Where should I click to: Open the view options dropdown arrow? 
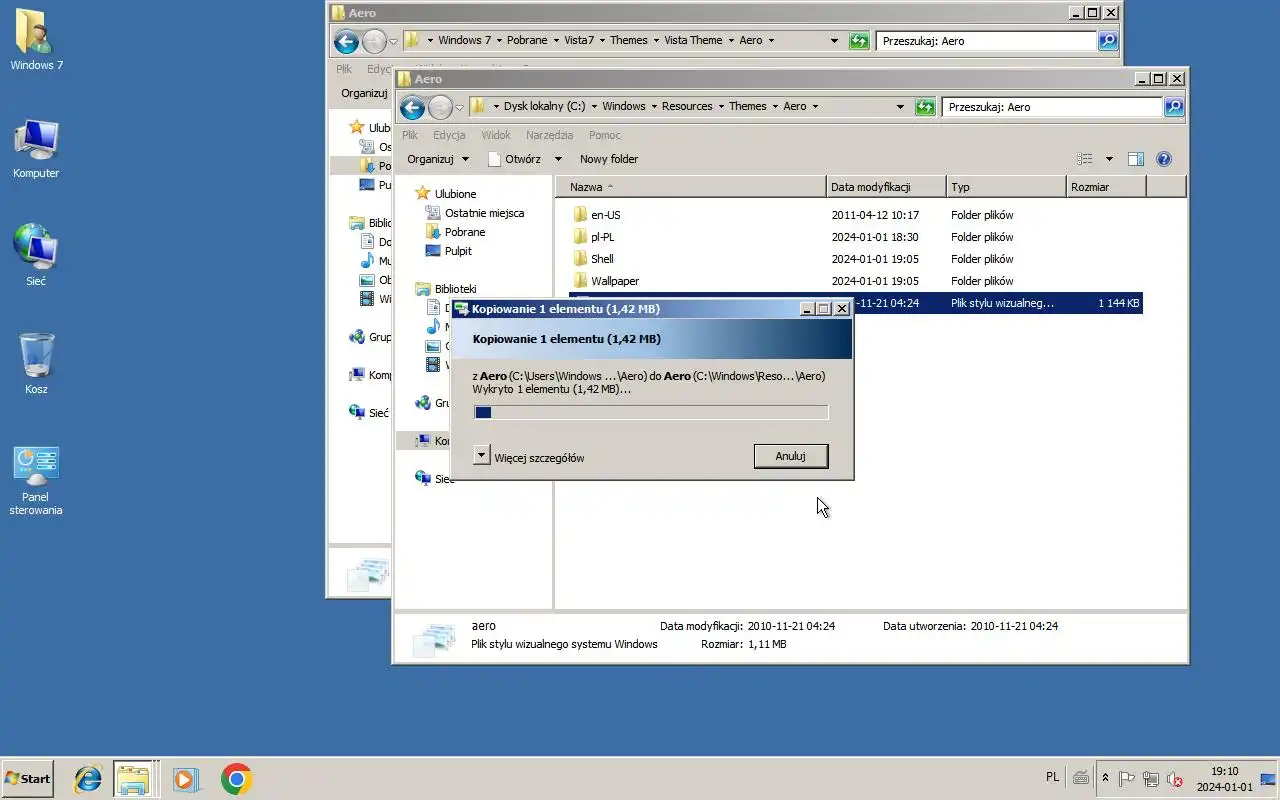click(1109, 159)
